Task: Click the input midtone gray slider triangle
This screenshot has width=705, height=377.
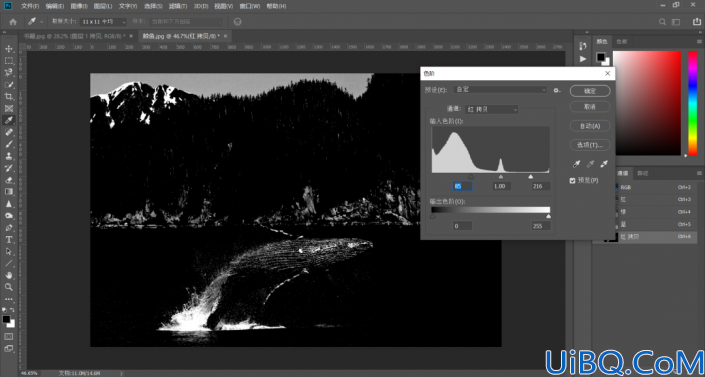Action: 501,177
